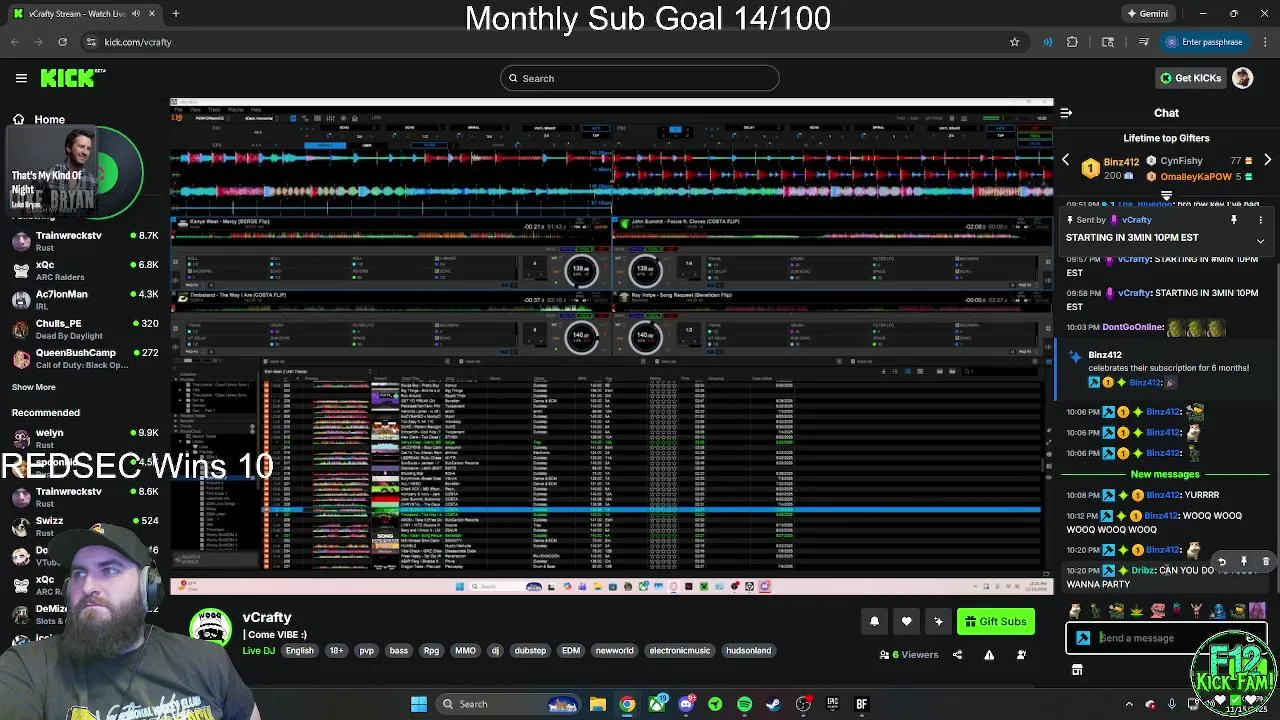1280x720 pixels.
Task: Click the 18+ tag
Action: (x=336, y=651)
